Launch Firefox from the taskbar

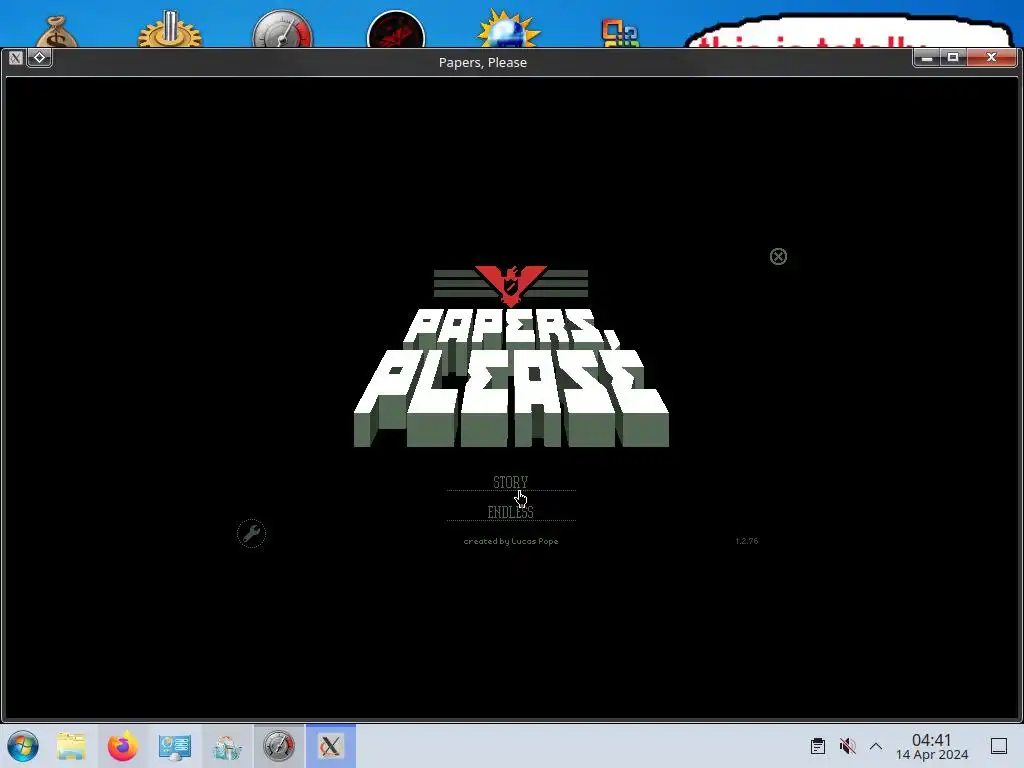123,746
